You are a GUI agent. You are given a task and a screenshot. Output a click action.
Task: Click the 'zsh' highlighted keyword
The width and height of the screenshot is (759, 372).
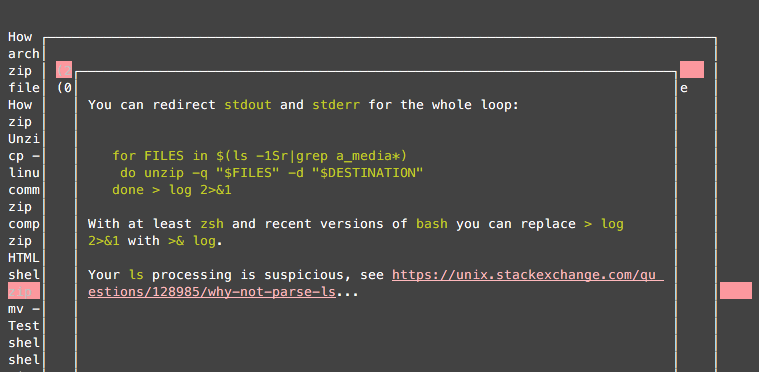pyautogui.click(x=212, y=224)
